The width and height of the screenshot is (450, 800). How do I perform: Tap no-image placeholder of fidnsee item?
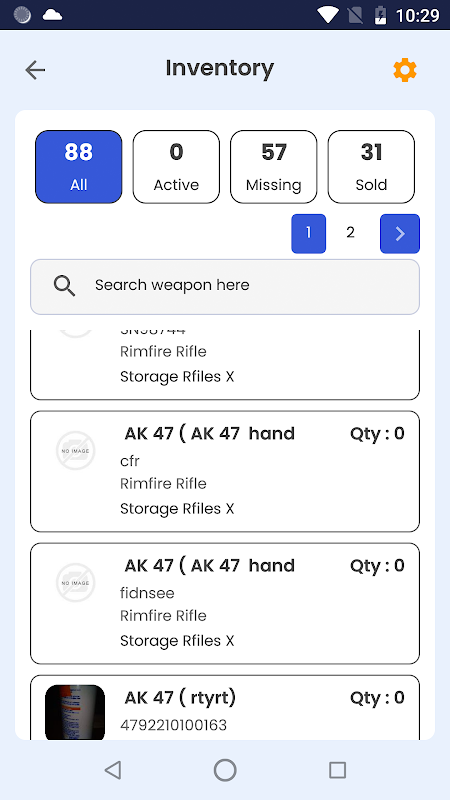(x=76, y=583)
